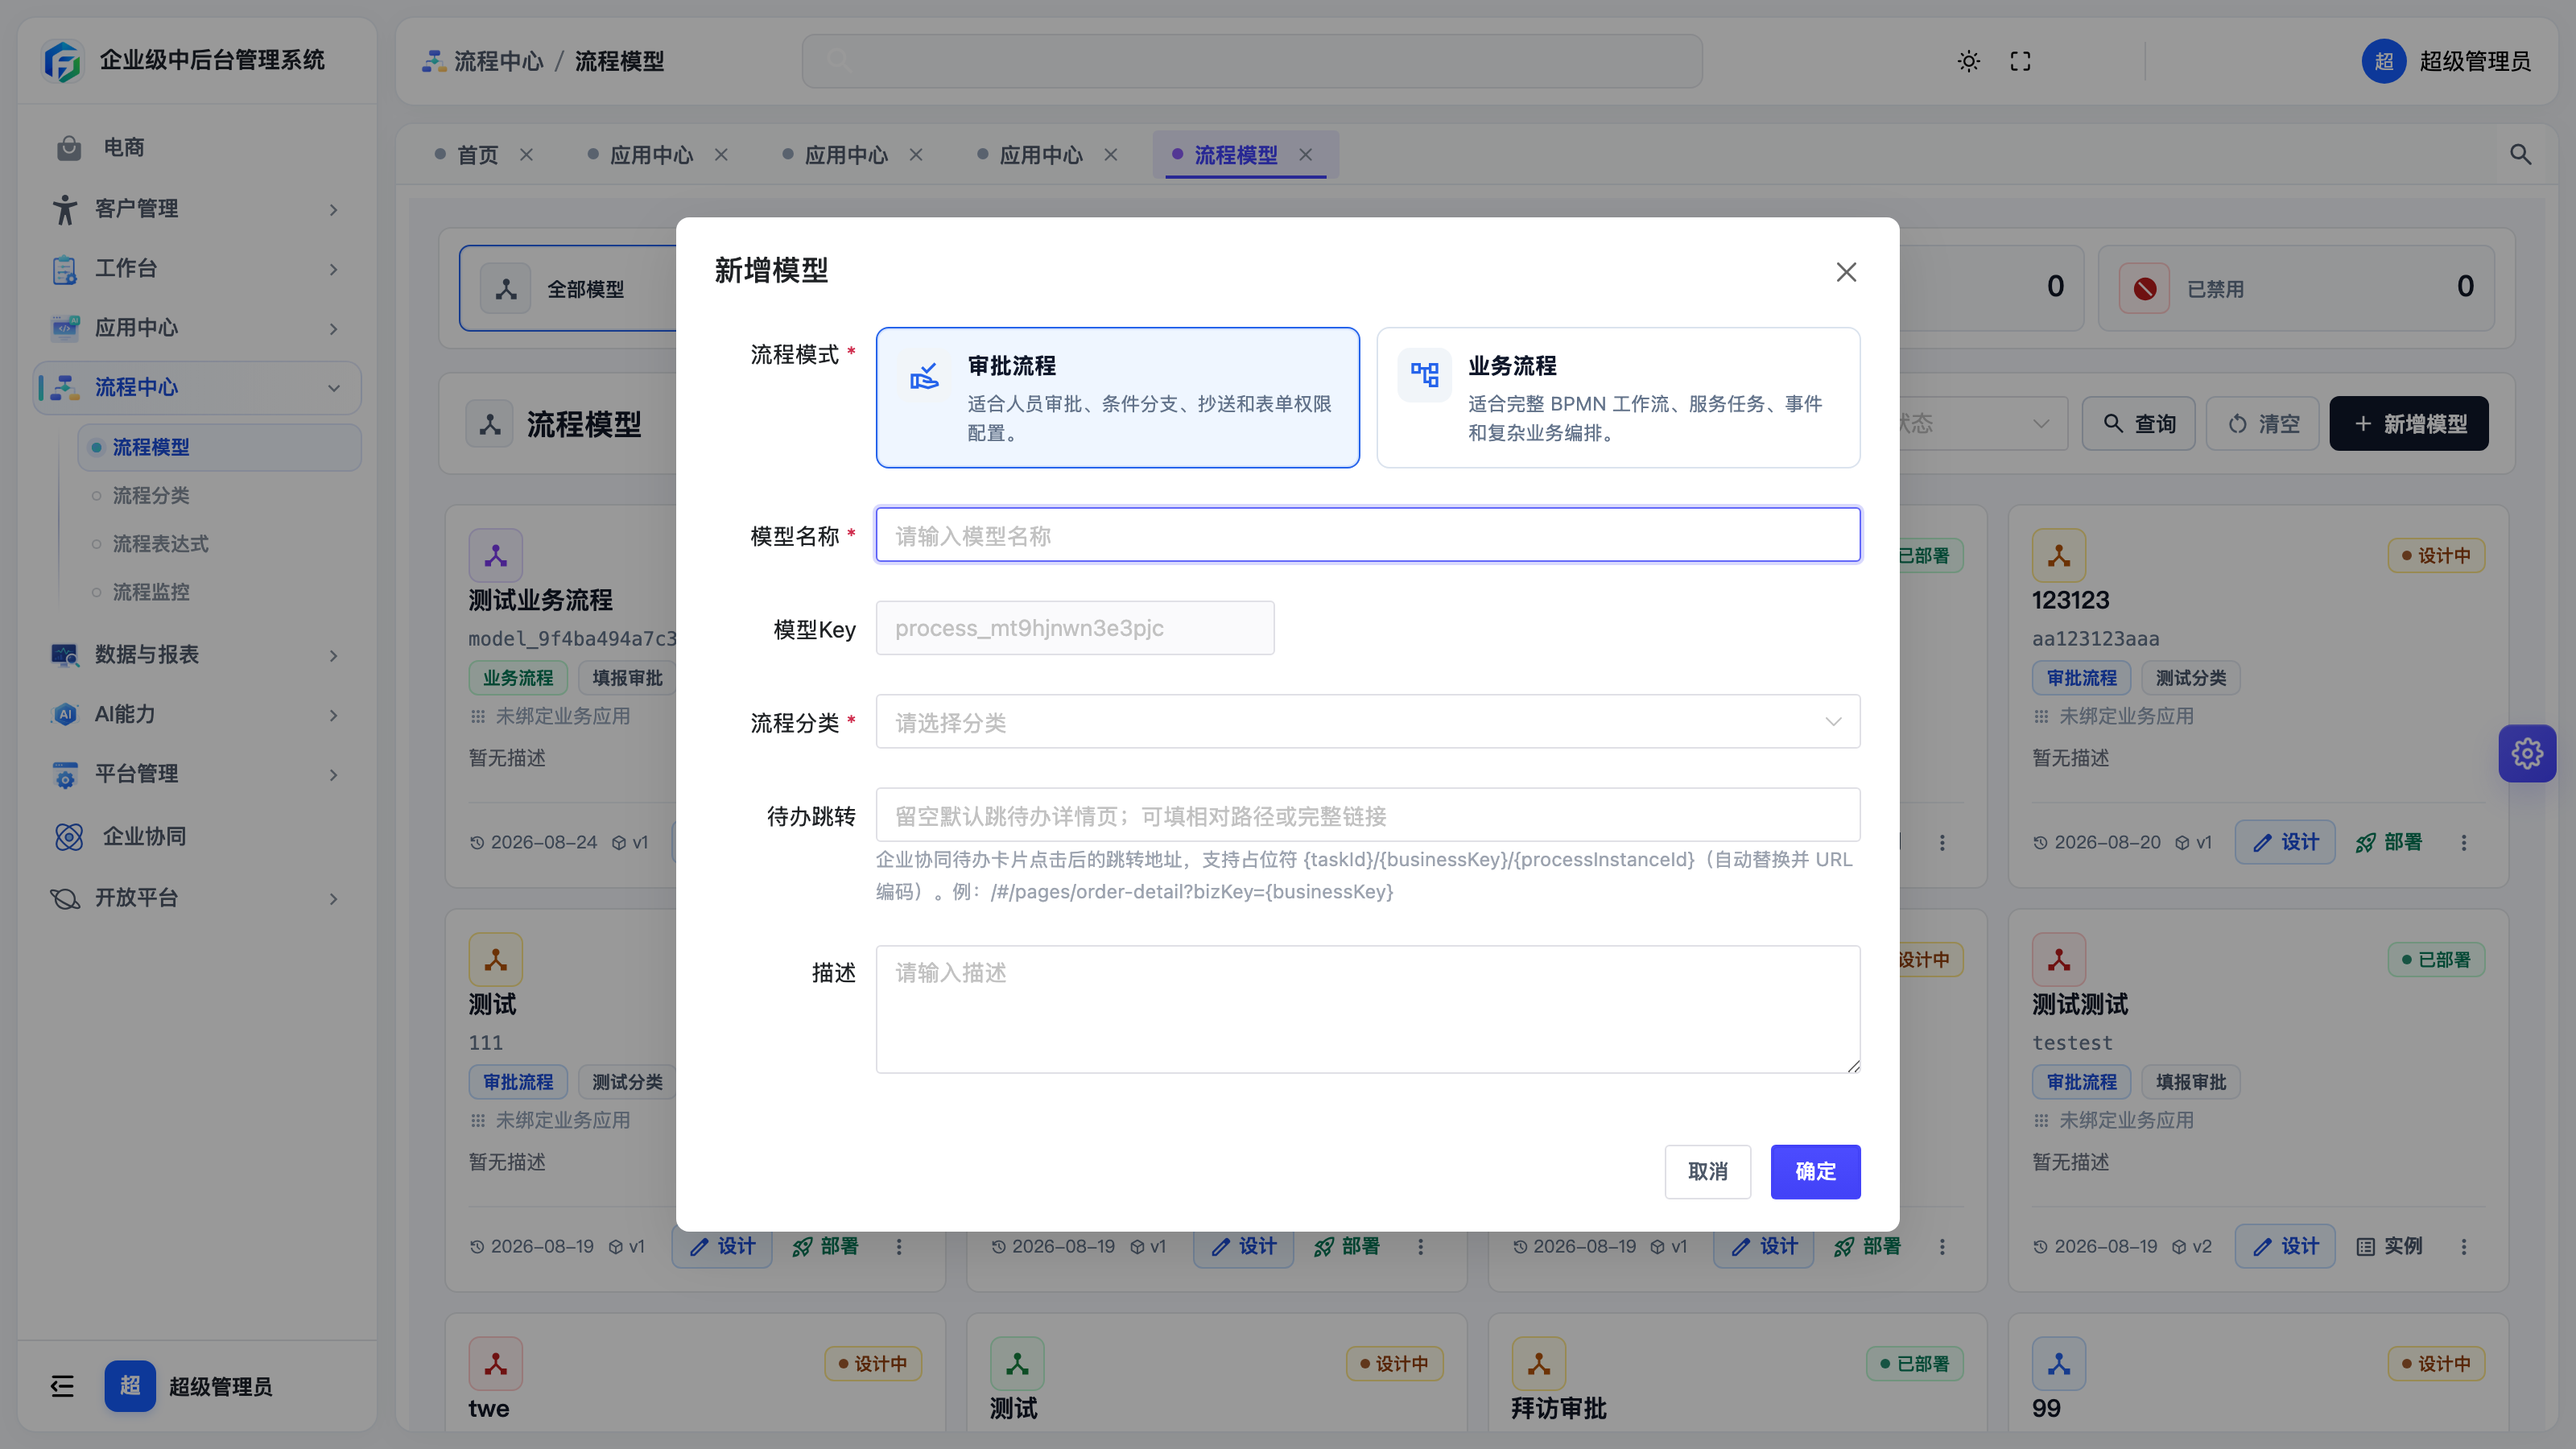Click the 测试业务流程 model icon

[x=495, y=556]
